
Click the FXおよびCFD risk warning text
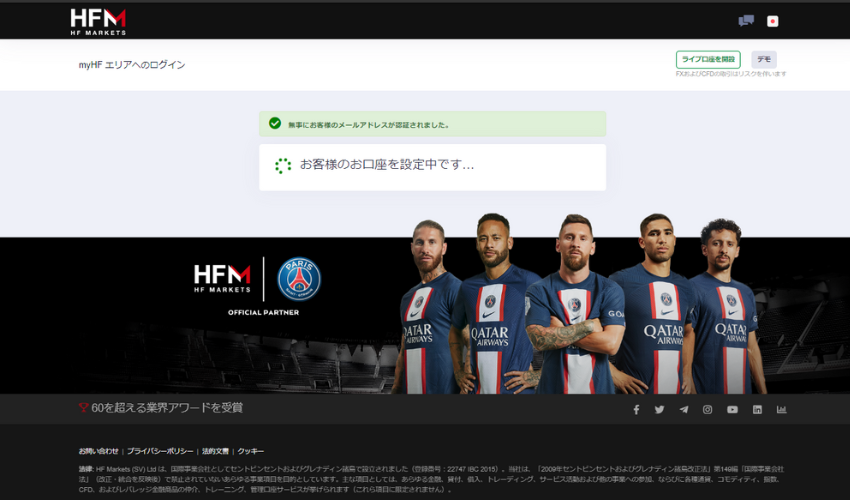[x=731, y=74]
